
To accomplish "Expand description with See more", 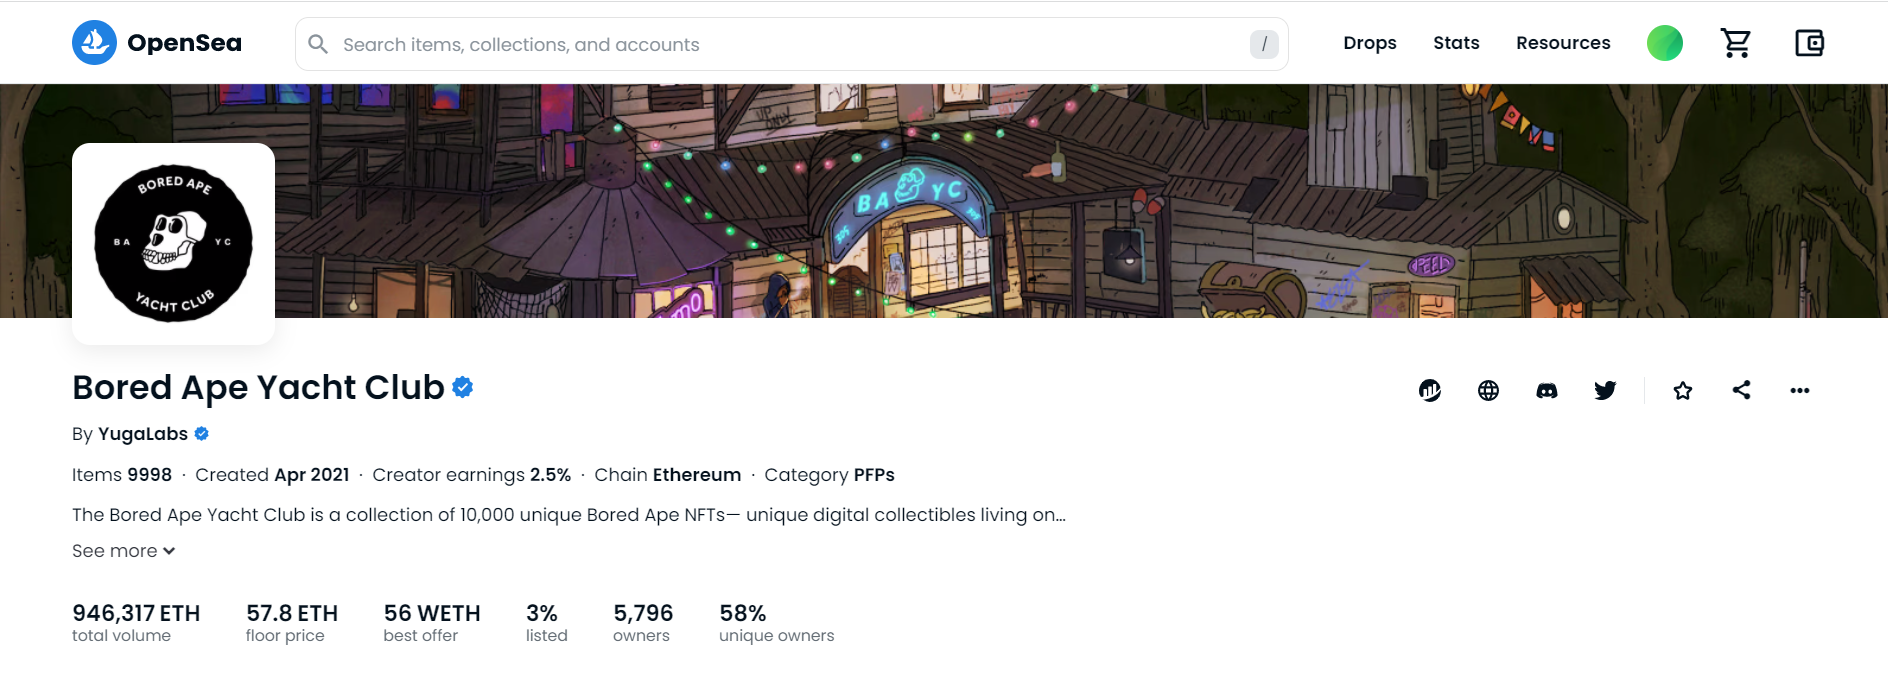I will pyautogui.click(x=123, y=551).
